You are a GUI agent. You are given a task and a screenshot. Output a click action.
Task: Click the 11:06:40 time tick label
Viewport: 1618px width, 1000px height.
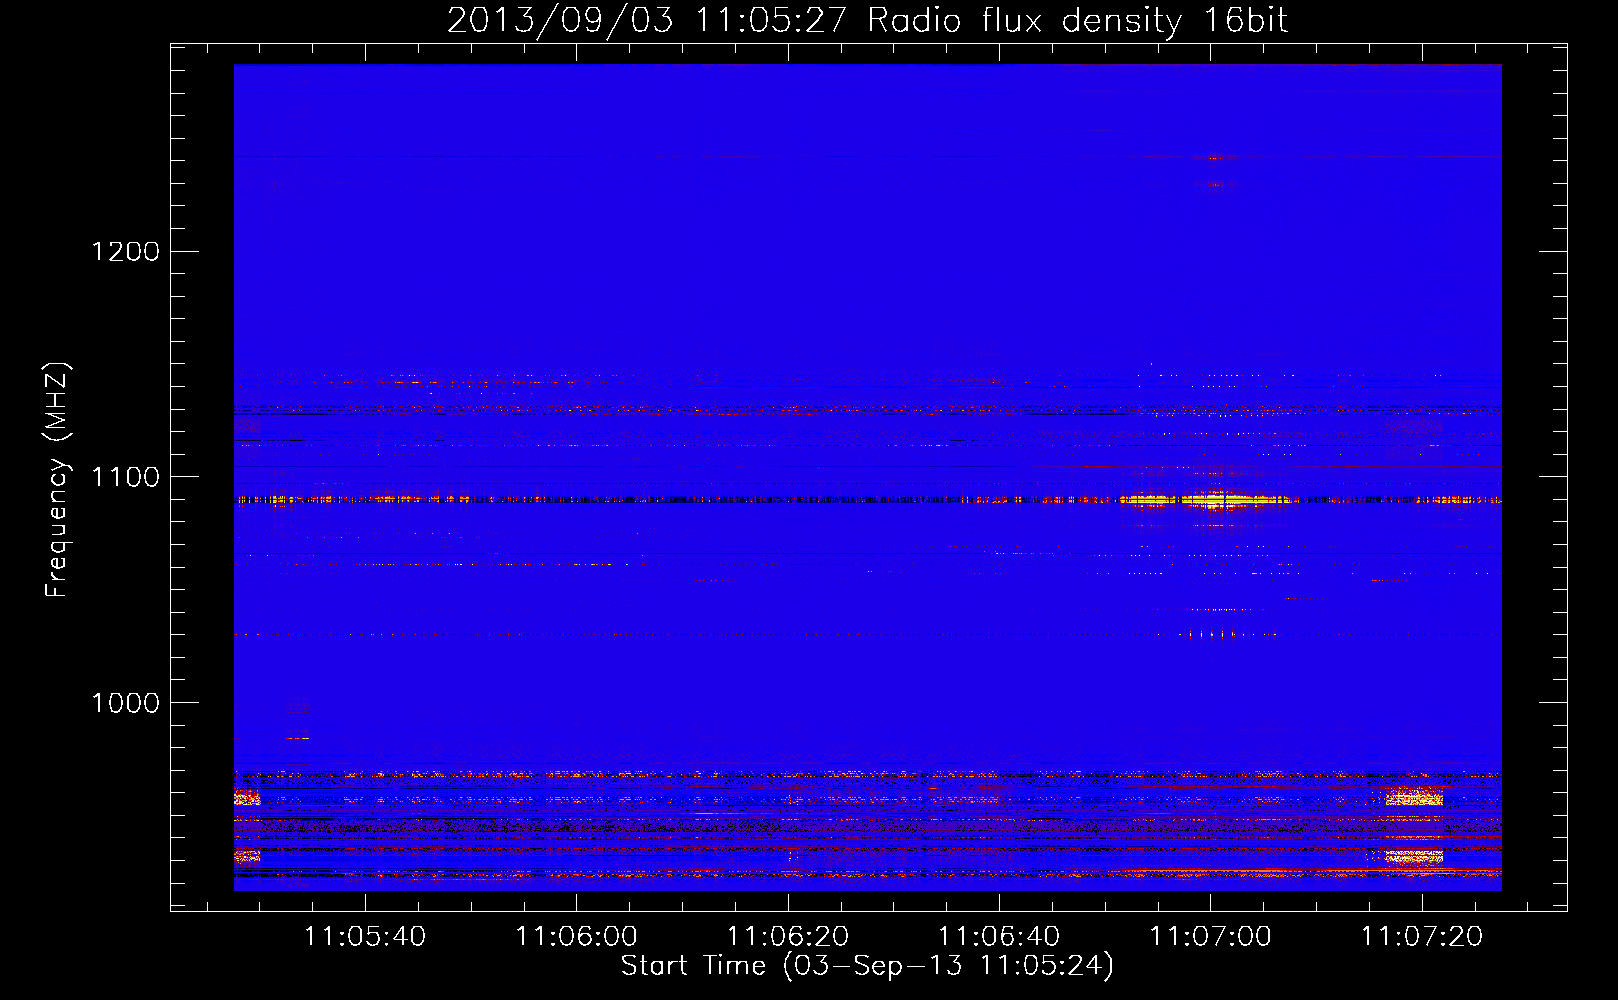click(x=999, y=937)
